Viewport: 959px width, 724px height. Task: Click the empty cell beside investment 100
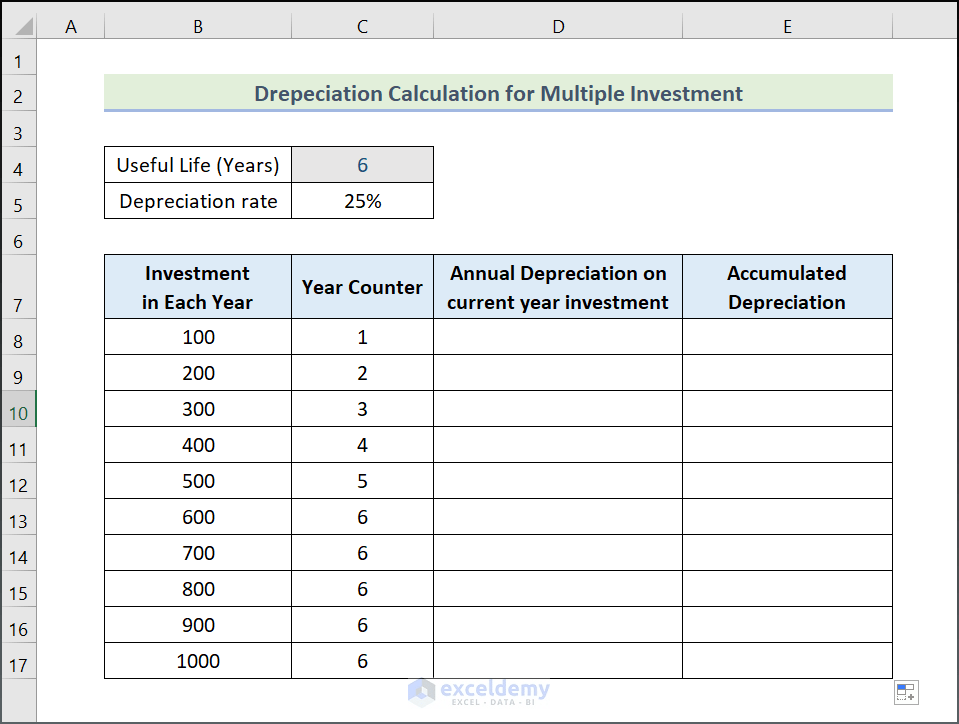click(557, 337)
